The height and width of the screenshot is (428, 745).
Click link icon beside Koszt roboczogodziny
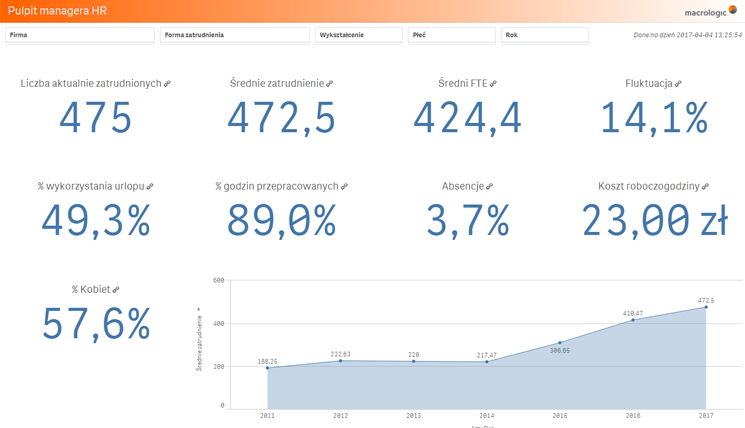pyautogui.click(x=705, y=187)
